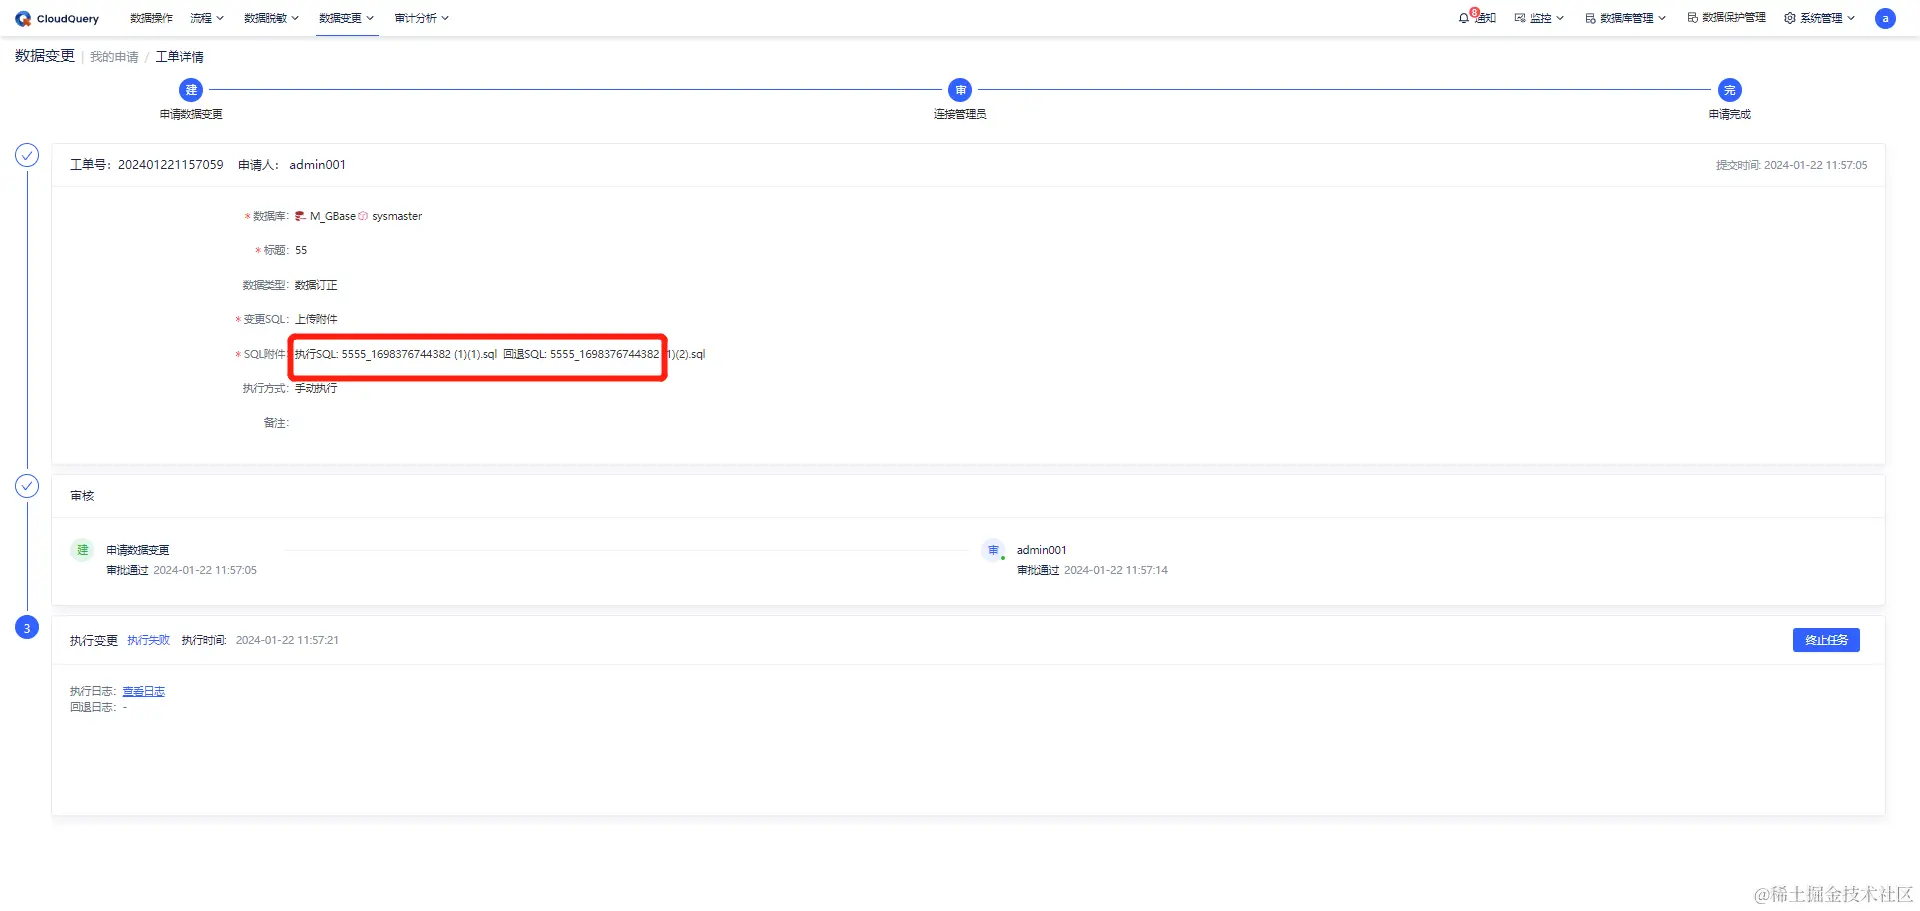Click the 监控 monitor icon
This screenshot has height=911, width=1920.
(x=1520, y=18)
